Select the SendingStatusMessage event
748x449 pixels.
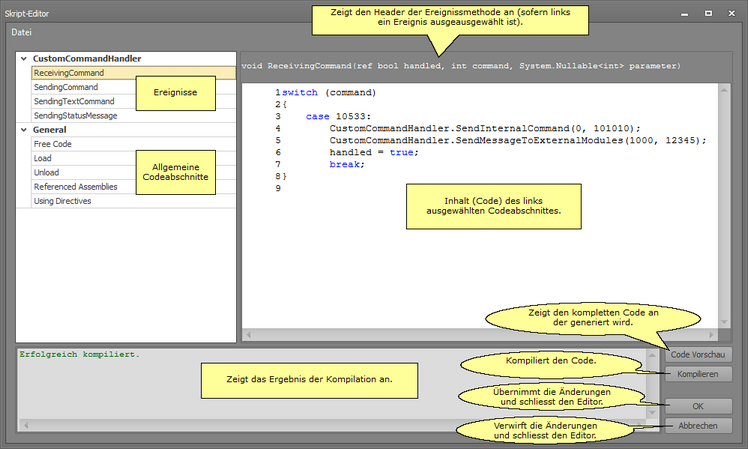pos(134,115)
